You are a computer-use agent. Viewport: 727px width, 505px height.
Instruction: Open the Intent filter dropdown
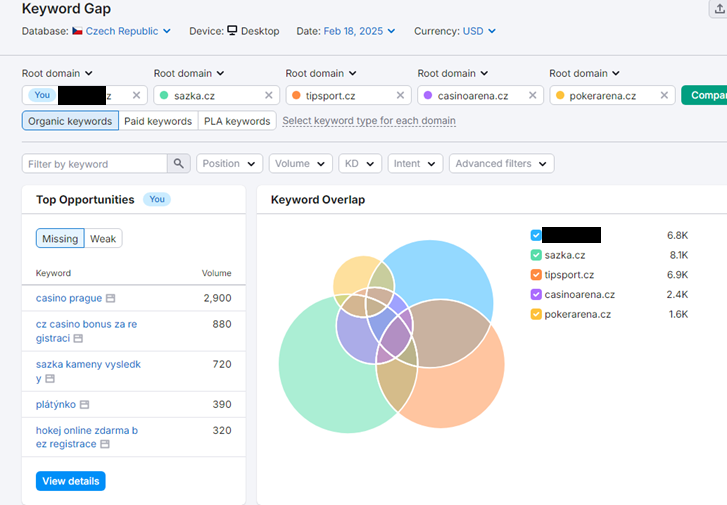click(415, 163)
